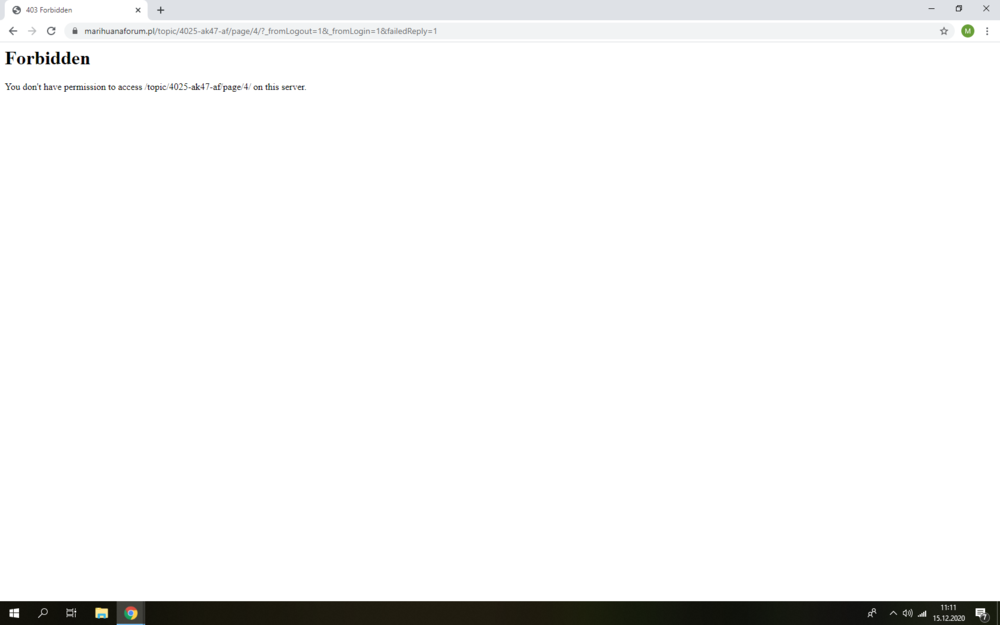
Task: Open the taskbar clock and date
Action: click(x=948, y=613)
